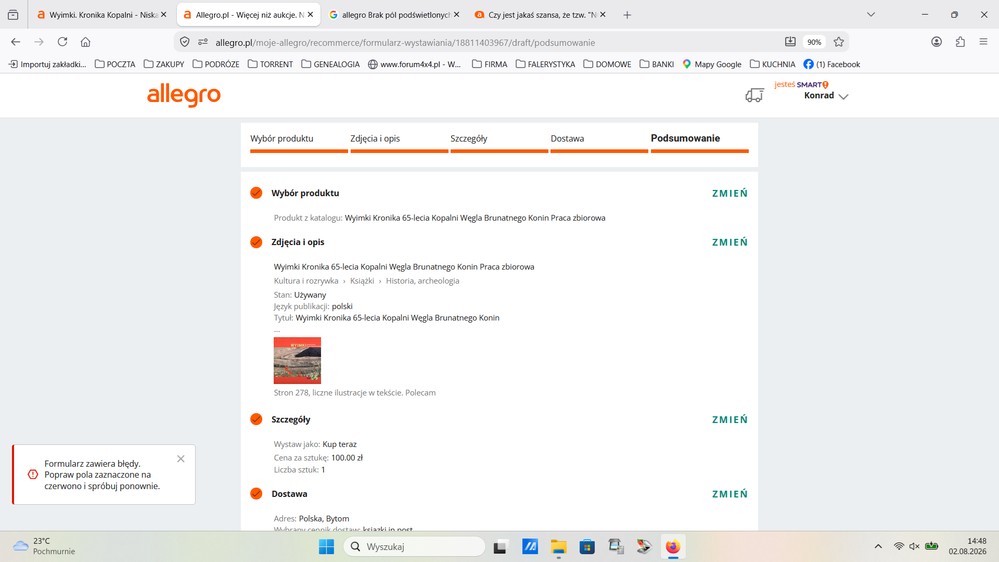Click Kultura i rozrywka breadcrumb
Image resolution: width=999 pixels, height=562 pixels.
tap(306, 281)
